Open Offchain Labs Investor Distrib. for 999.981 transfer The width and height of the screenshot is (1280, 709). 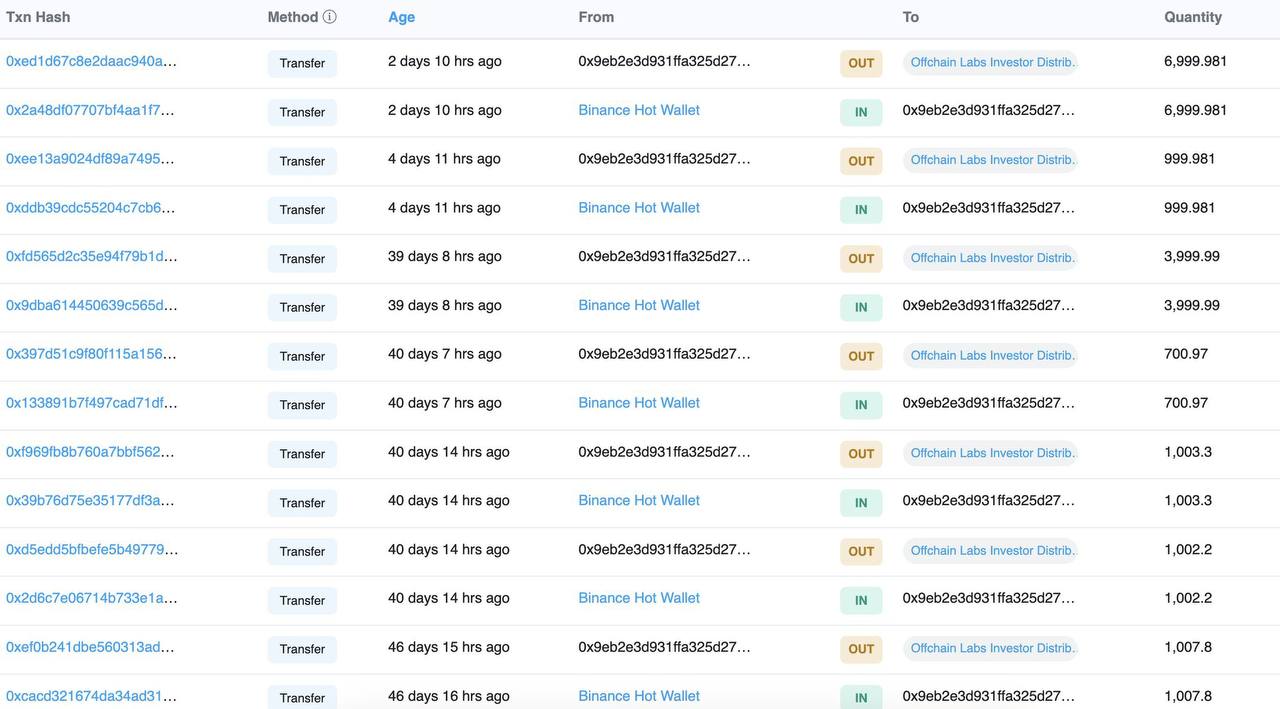pos(991,160)
